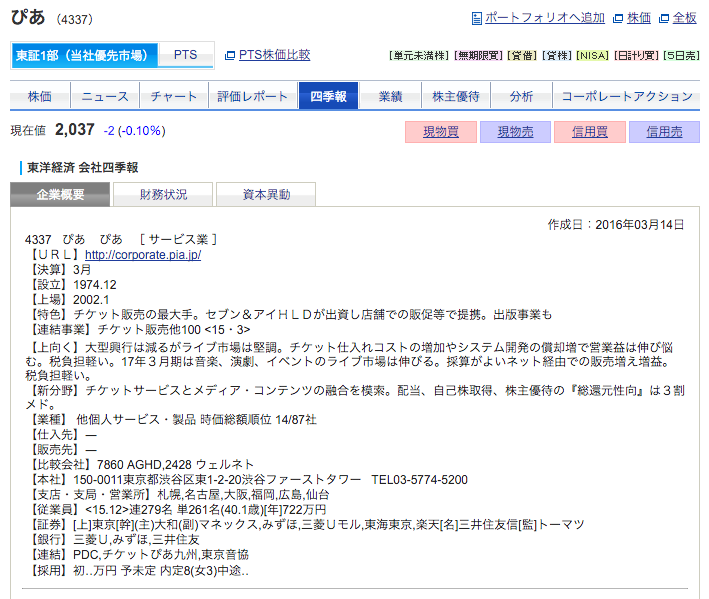The height and width of the screenshot is (599, 709).
Task: Click the 信用売 button
Action: pyautogui.click(x=664, y=132)
